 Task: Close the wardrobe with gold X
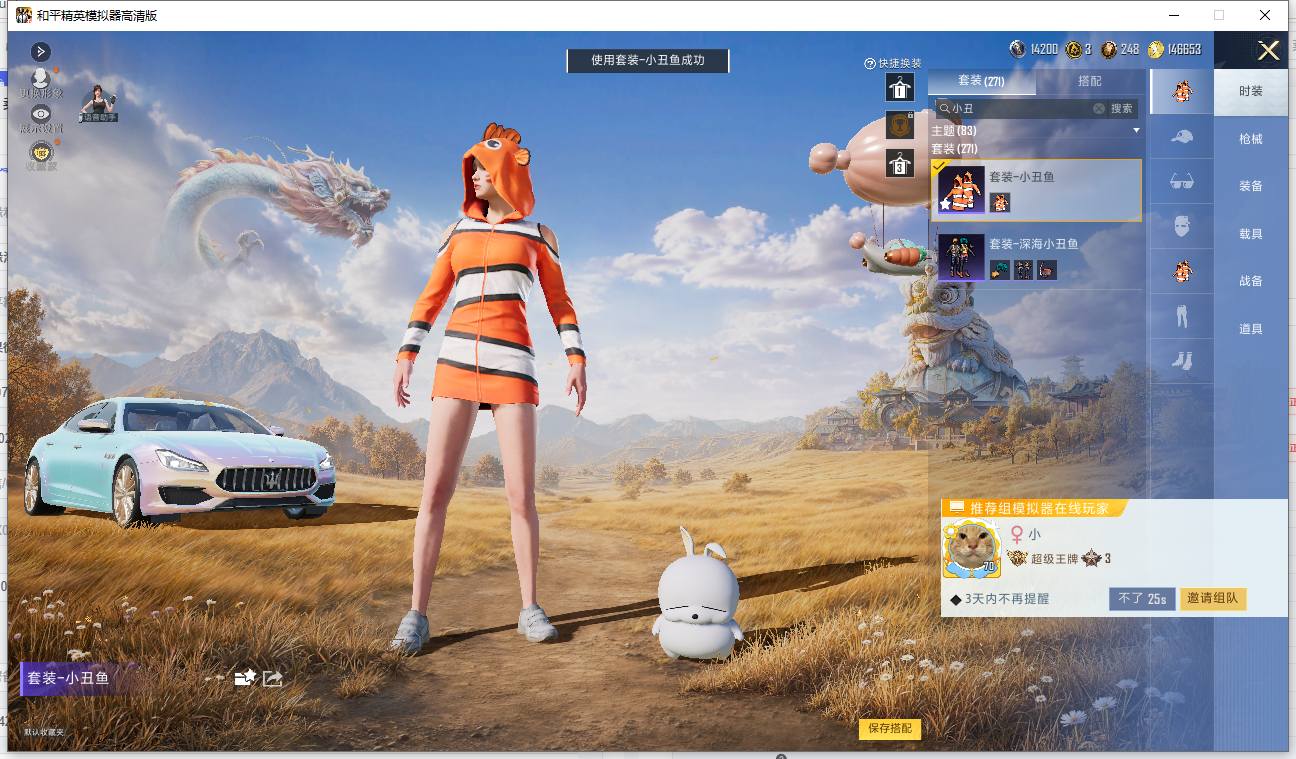click(x=1269, y=51)
